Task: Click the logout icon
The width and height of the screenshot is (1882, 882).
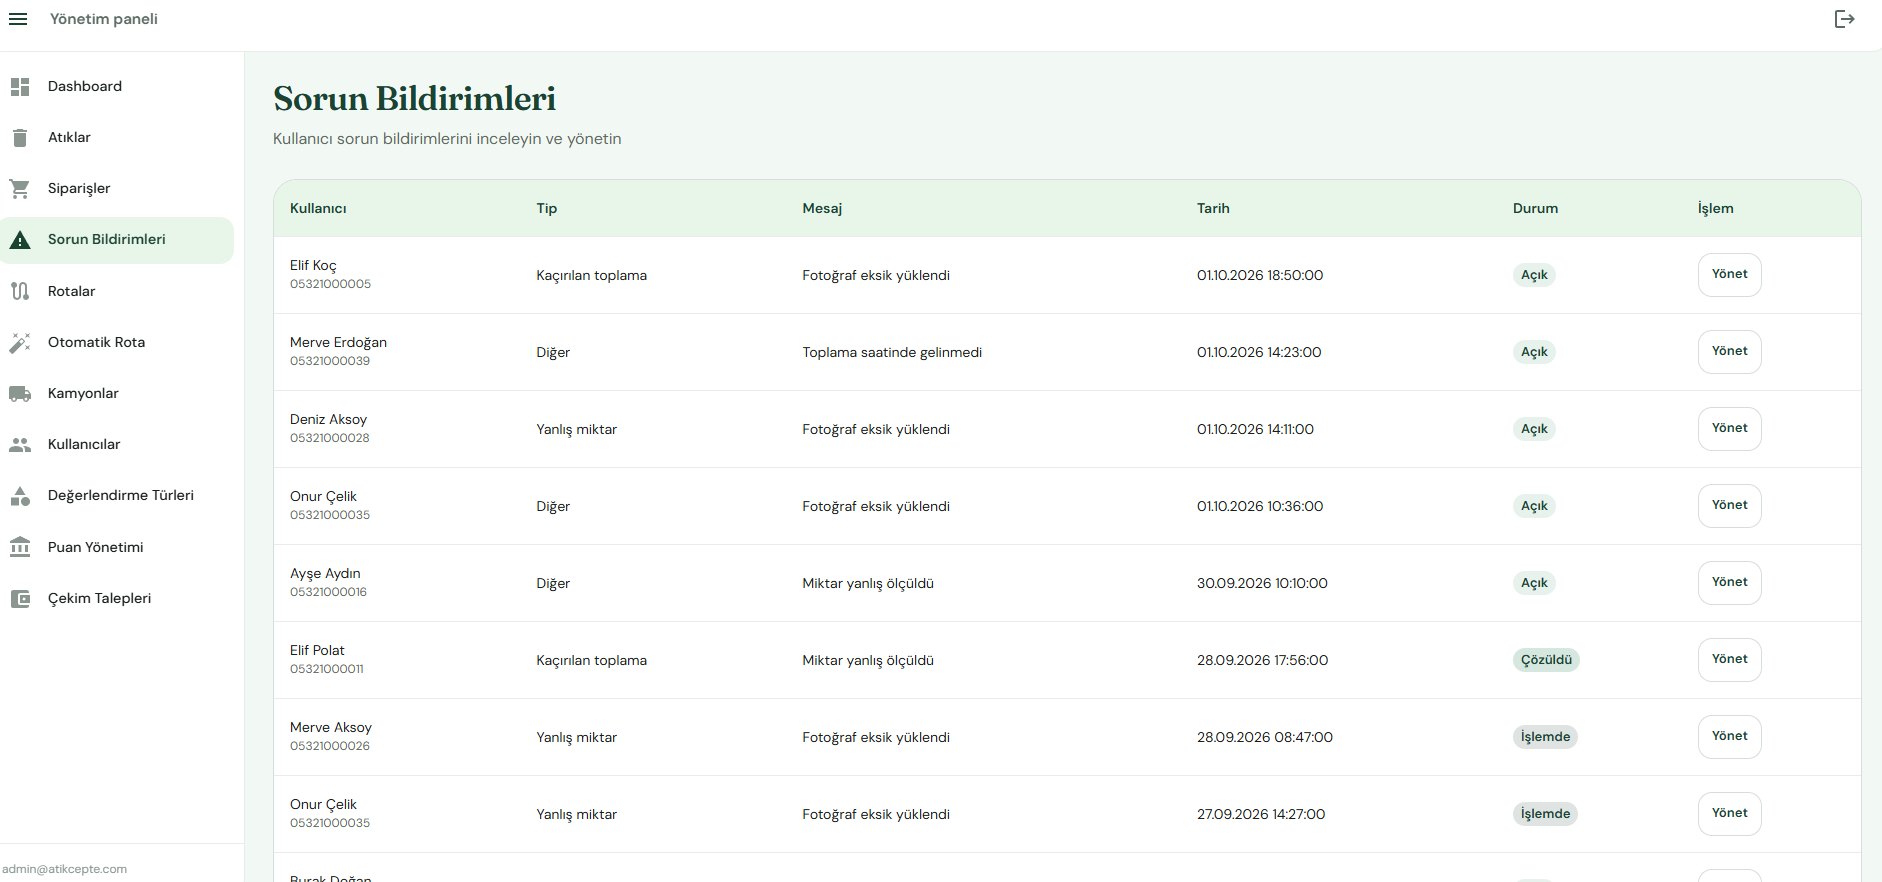Action: 1845,19
